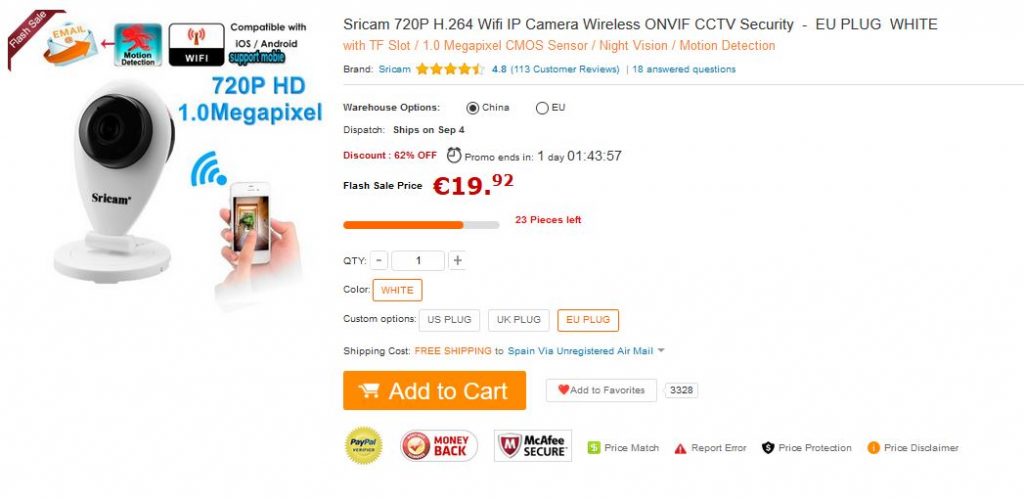The width and height of the screenshot is (1024, 503).
Task: Click the orange Price Disclaimer info icon
Action: point(873,448)
